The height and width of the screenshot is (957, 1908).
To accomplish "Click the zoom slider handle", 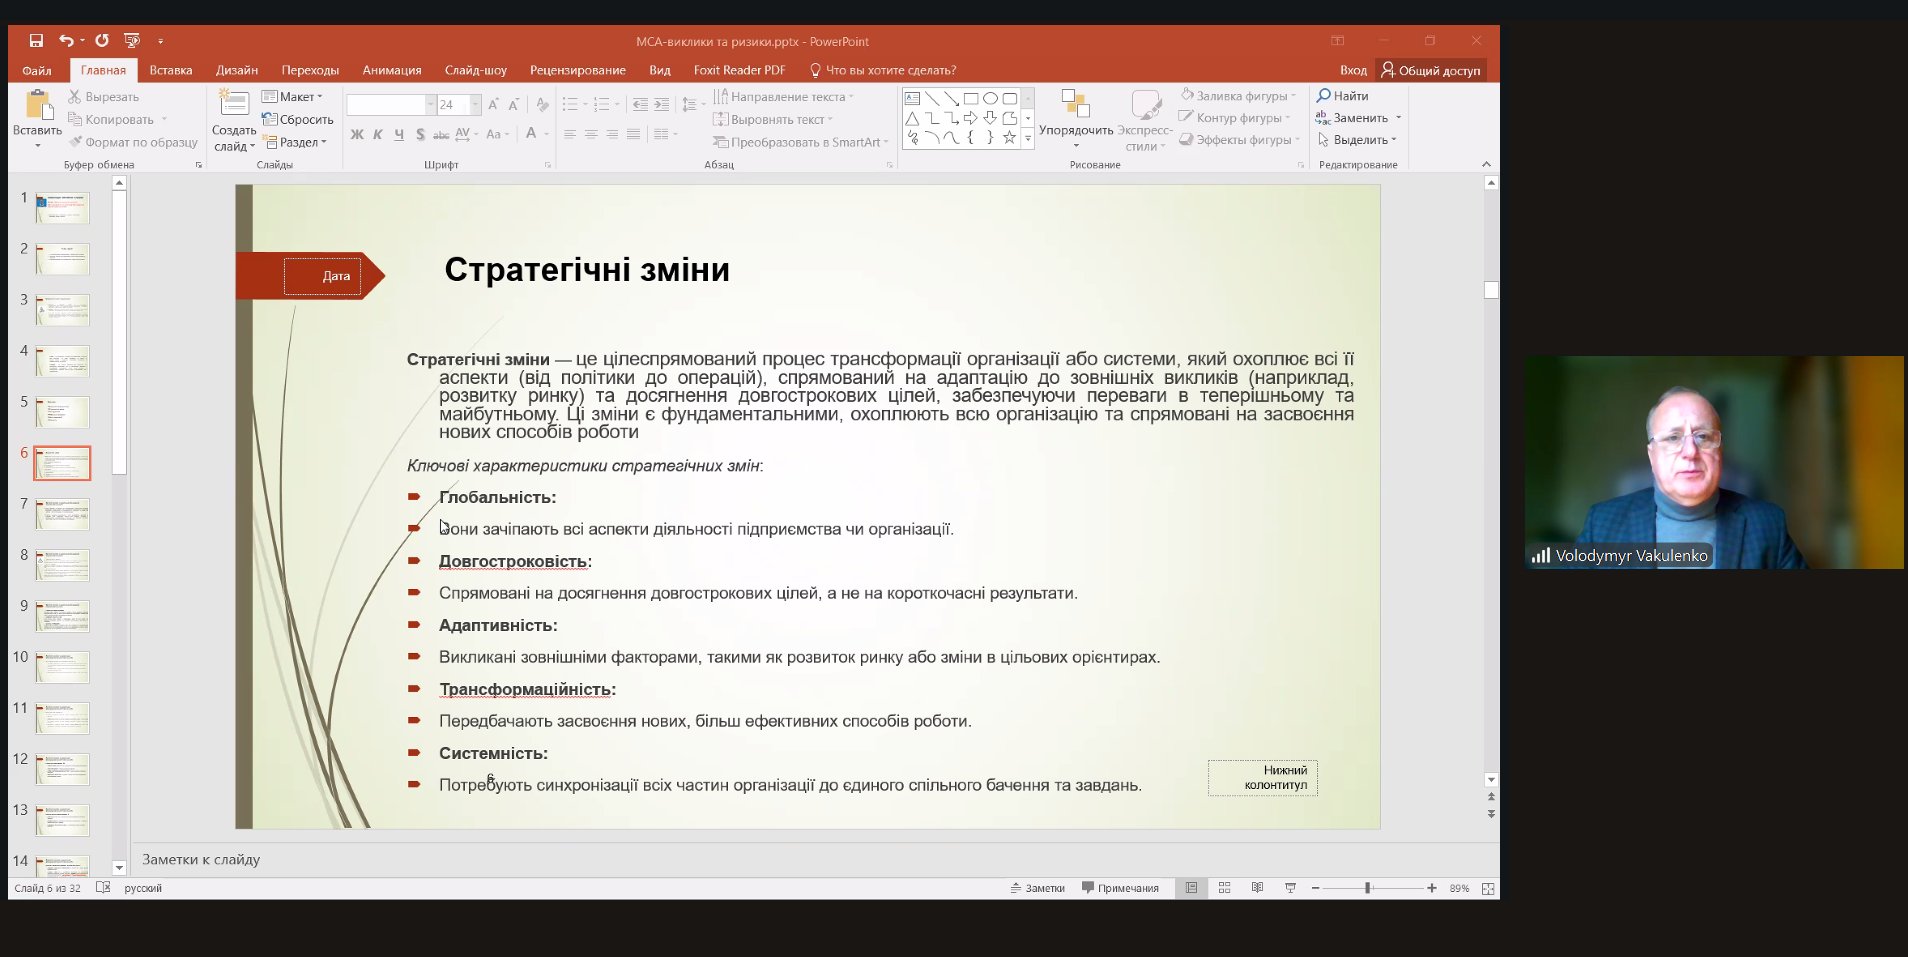I will (x=1367, y=888).
